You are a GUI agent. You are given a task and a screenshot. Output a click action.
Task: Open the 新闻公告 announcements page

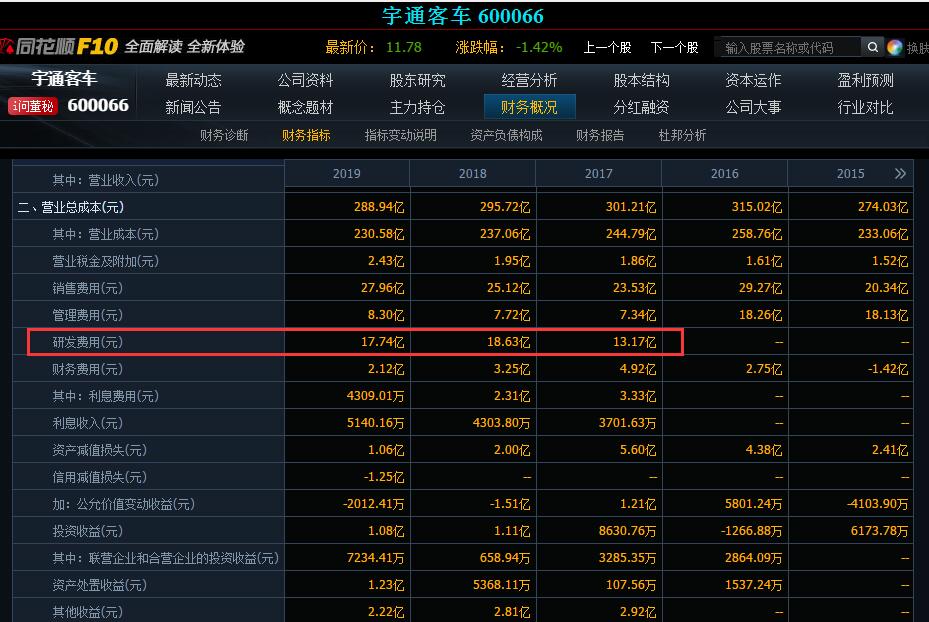coord(192,106)
